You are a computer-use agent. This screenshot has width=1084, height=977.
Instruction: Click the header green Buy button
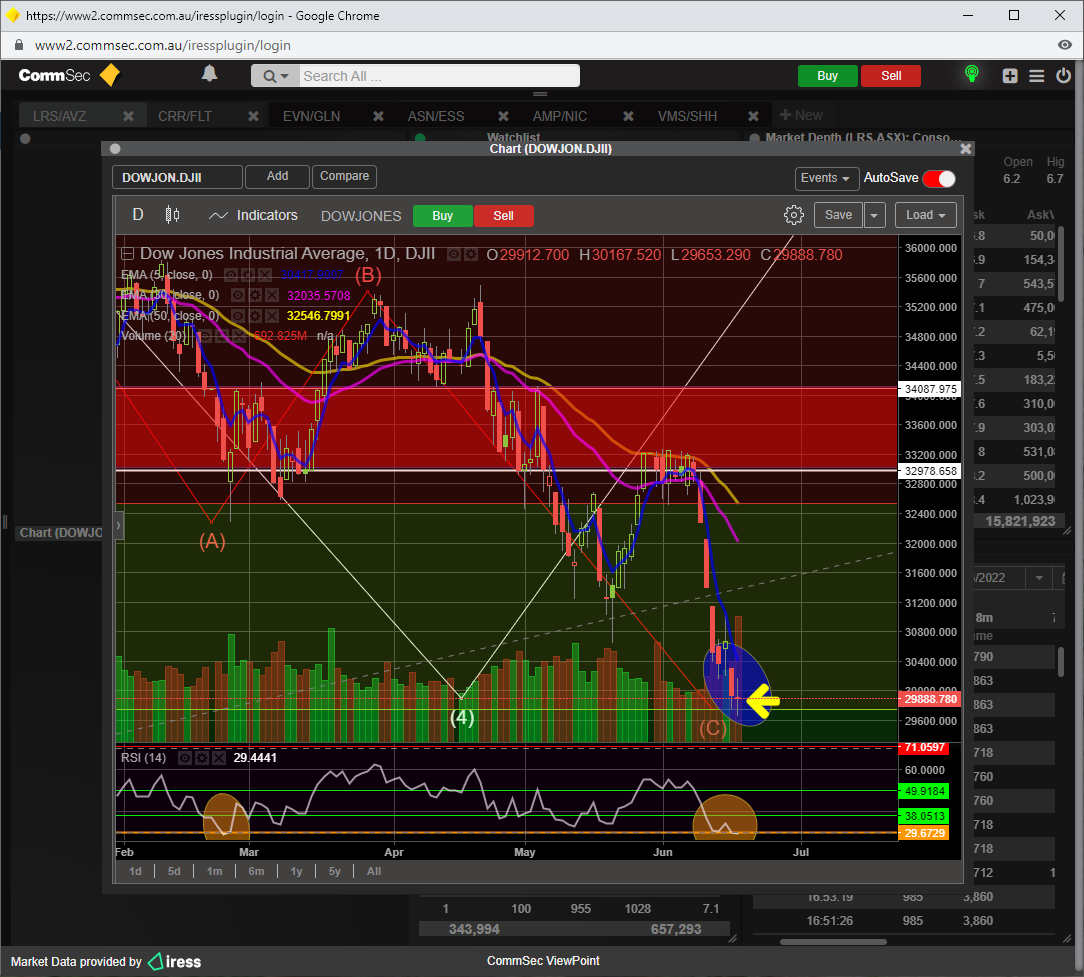click(828, 76)
